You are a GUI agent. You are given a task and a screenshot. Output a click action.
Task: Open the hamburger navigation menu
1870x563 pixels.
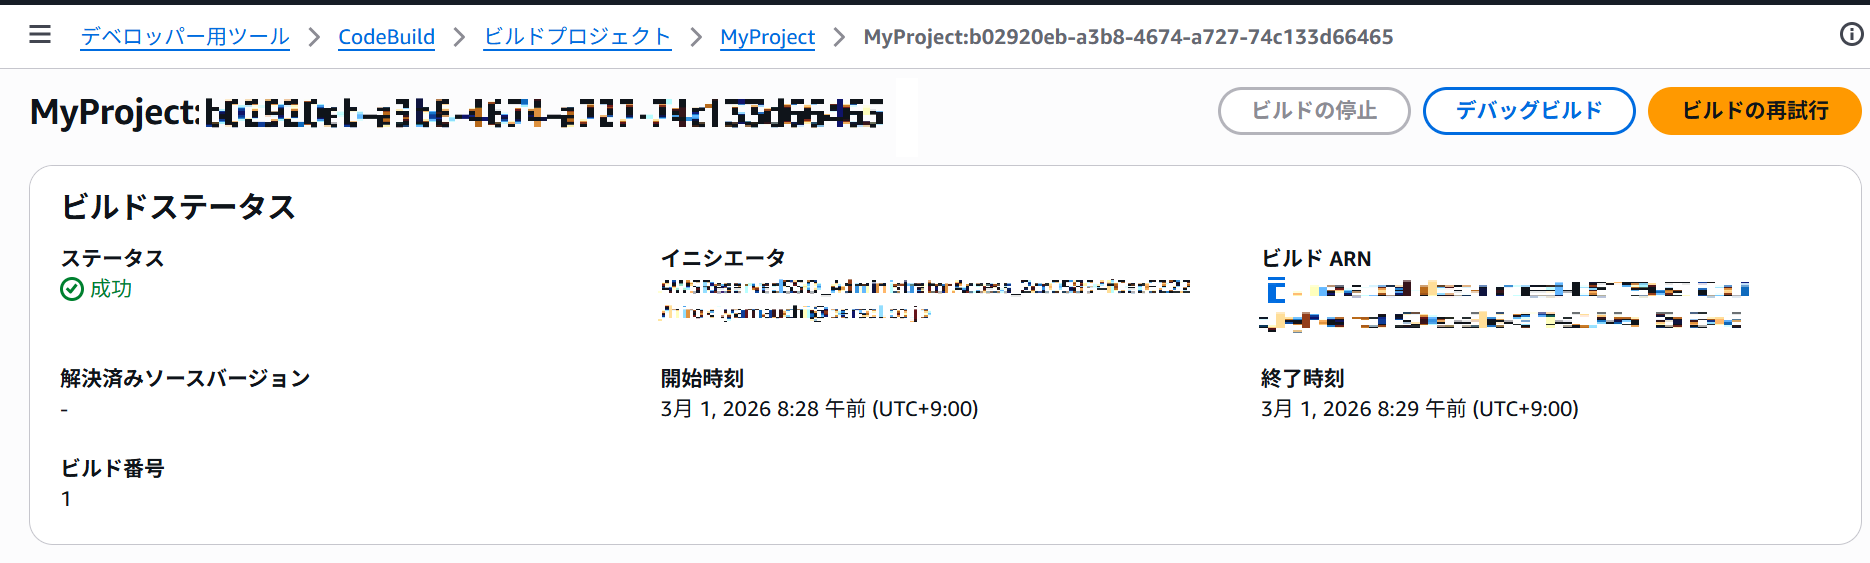click(x=40, y=35)
